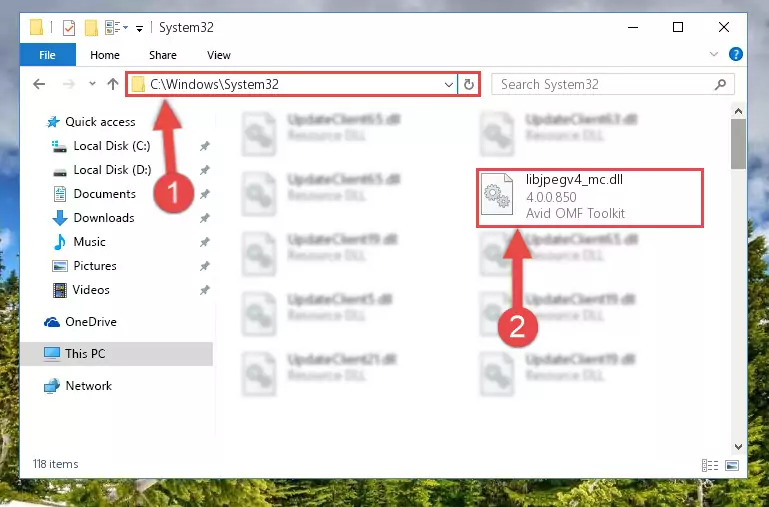Screen dimensions: 769x507
Task: Click the search magnifier icon
Action: point(720,84)
